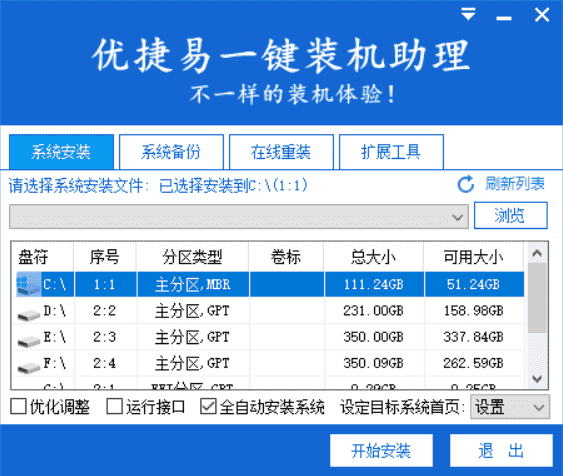This screenshot has height=476, width=563.
Task: Click the 158.98GB available size cell
Action: tap(474, 311)
